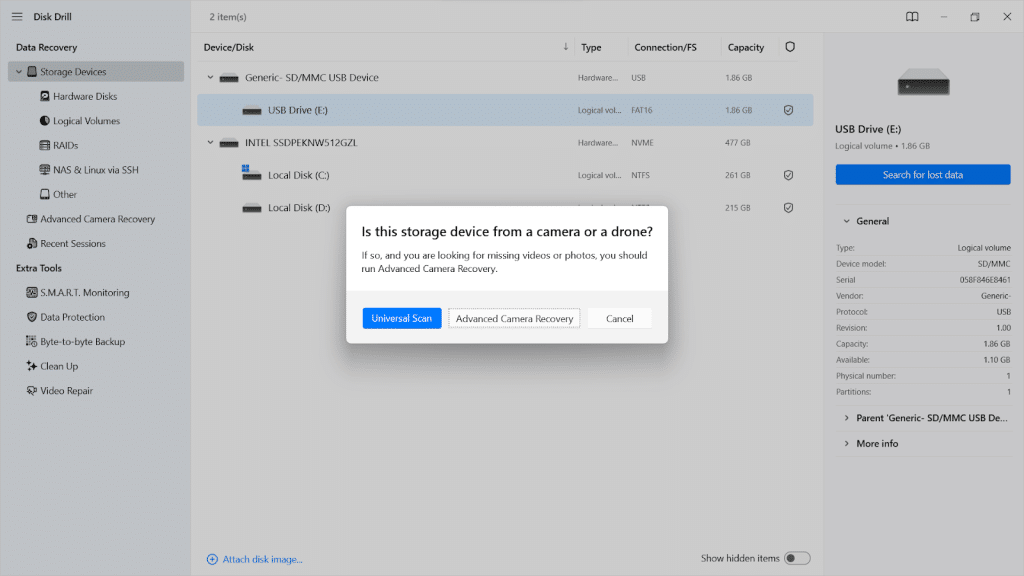This screenshot has height=576, width=1024.
Task: Click the S.M.A.R.T. Monitoring icon
Action: pyautogui.click(x=31, y=293)
